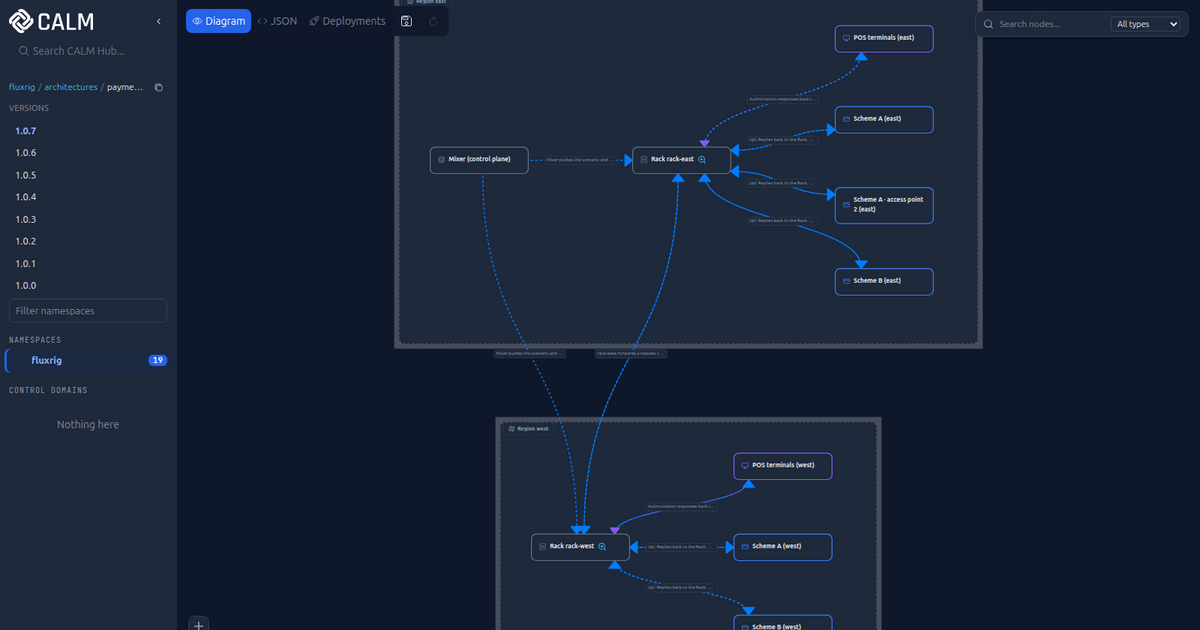
Task: Click 'Authorization responses back' label in Region west
Action: point(682,506)
